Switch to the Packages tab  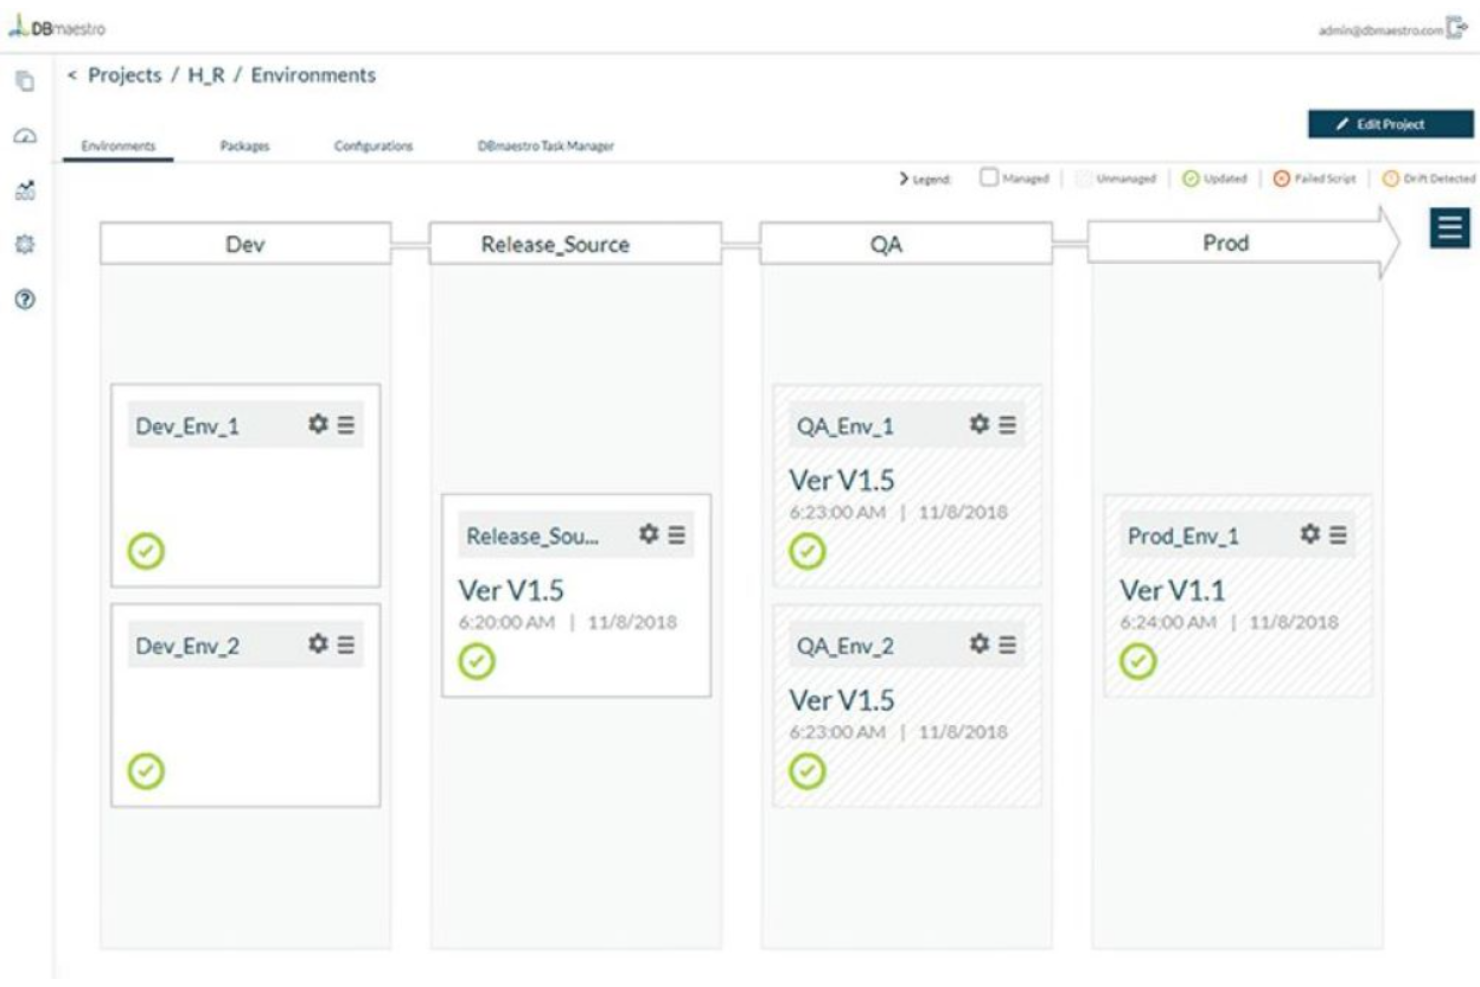[245, 145]
